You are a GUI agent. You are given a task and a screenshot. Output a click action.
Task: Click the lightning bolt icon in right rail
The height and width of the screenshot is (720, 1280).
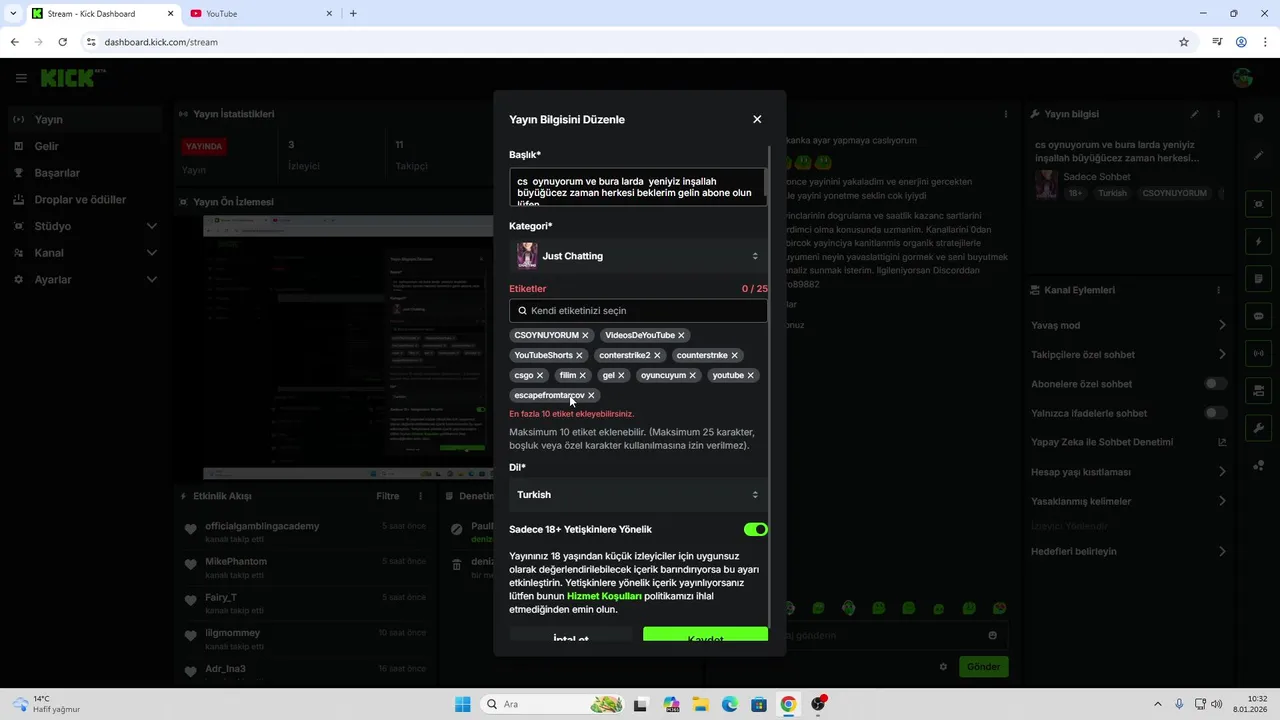point(1259,242)
